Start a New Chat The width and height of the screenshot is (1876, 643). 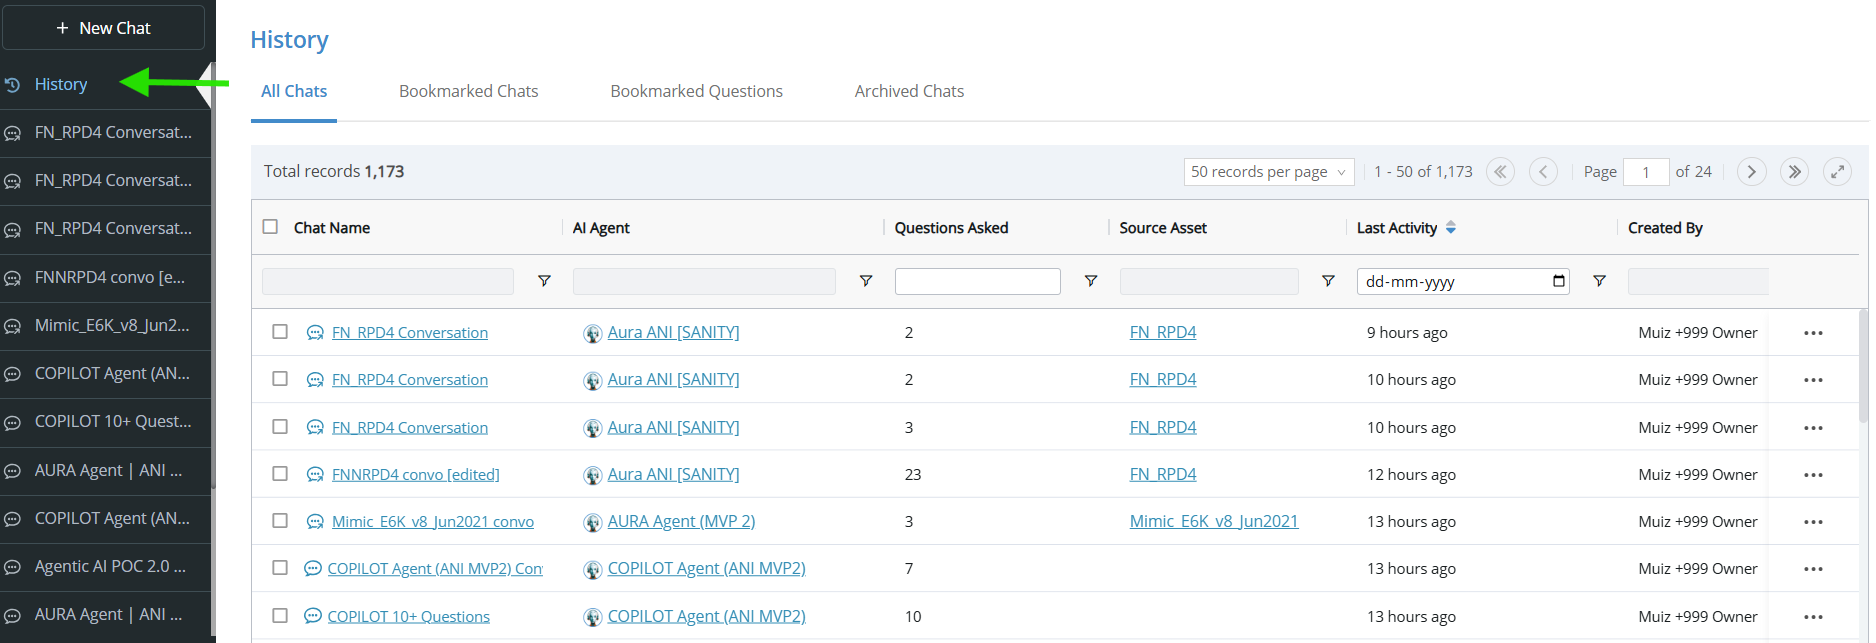[103, 28]
